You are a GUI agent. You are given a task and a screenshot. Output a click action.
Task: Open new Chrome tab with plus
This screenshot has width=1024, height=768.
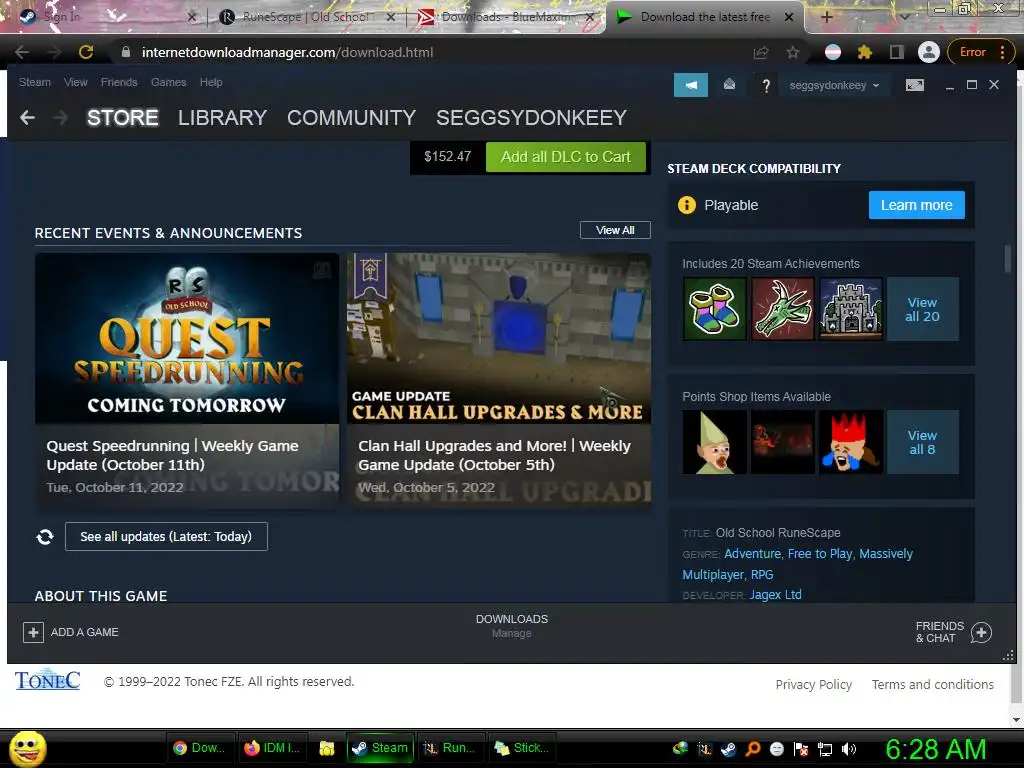pos(826,17)
